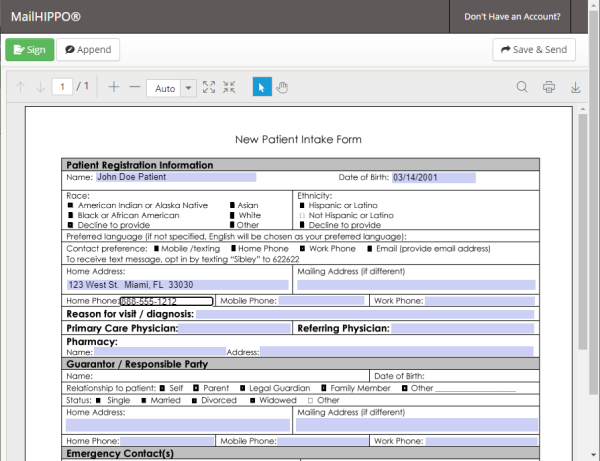Open Don't Have an Account link
Image resolution: width=600 pixels, height=461 pixels.
click(x=512, y=17)
